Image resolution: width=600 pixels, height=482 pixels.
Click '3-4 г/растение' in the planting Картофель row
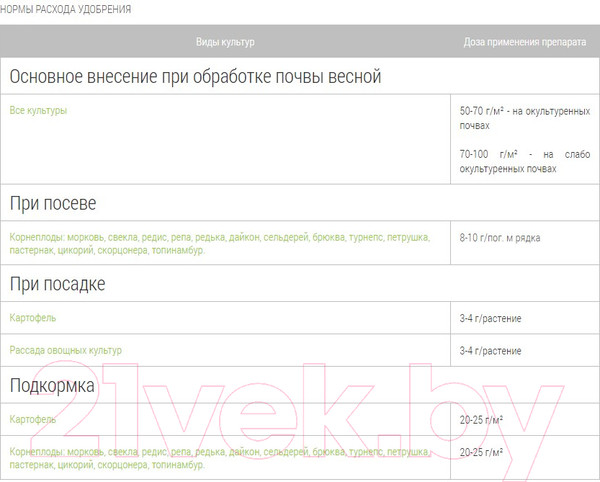pyautogui.click(x=490, y=319)
